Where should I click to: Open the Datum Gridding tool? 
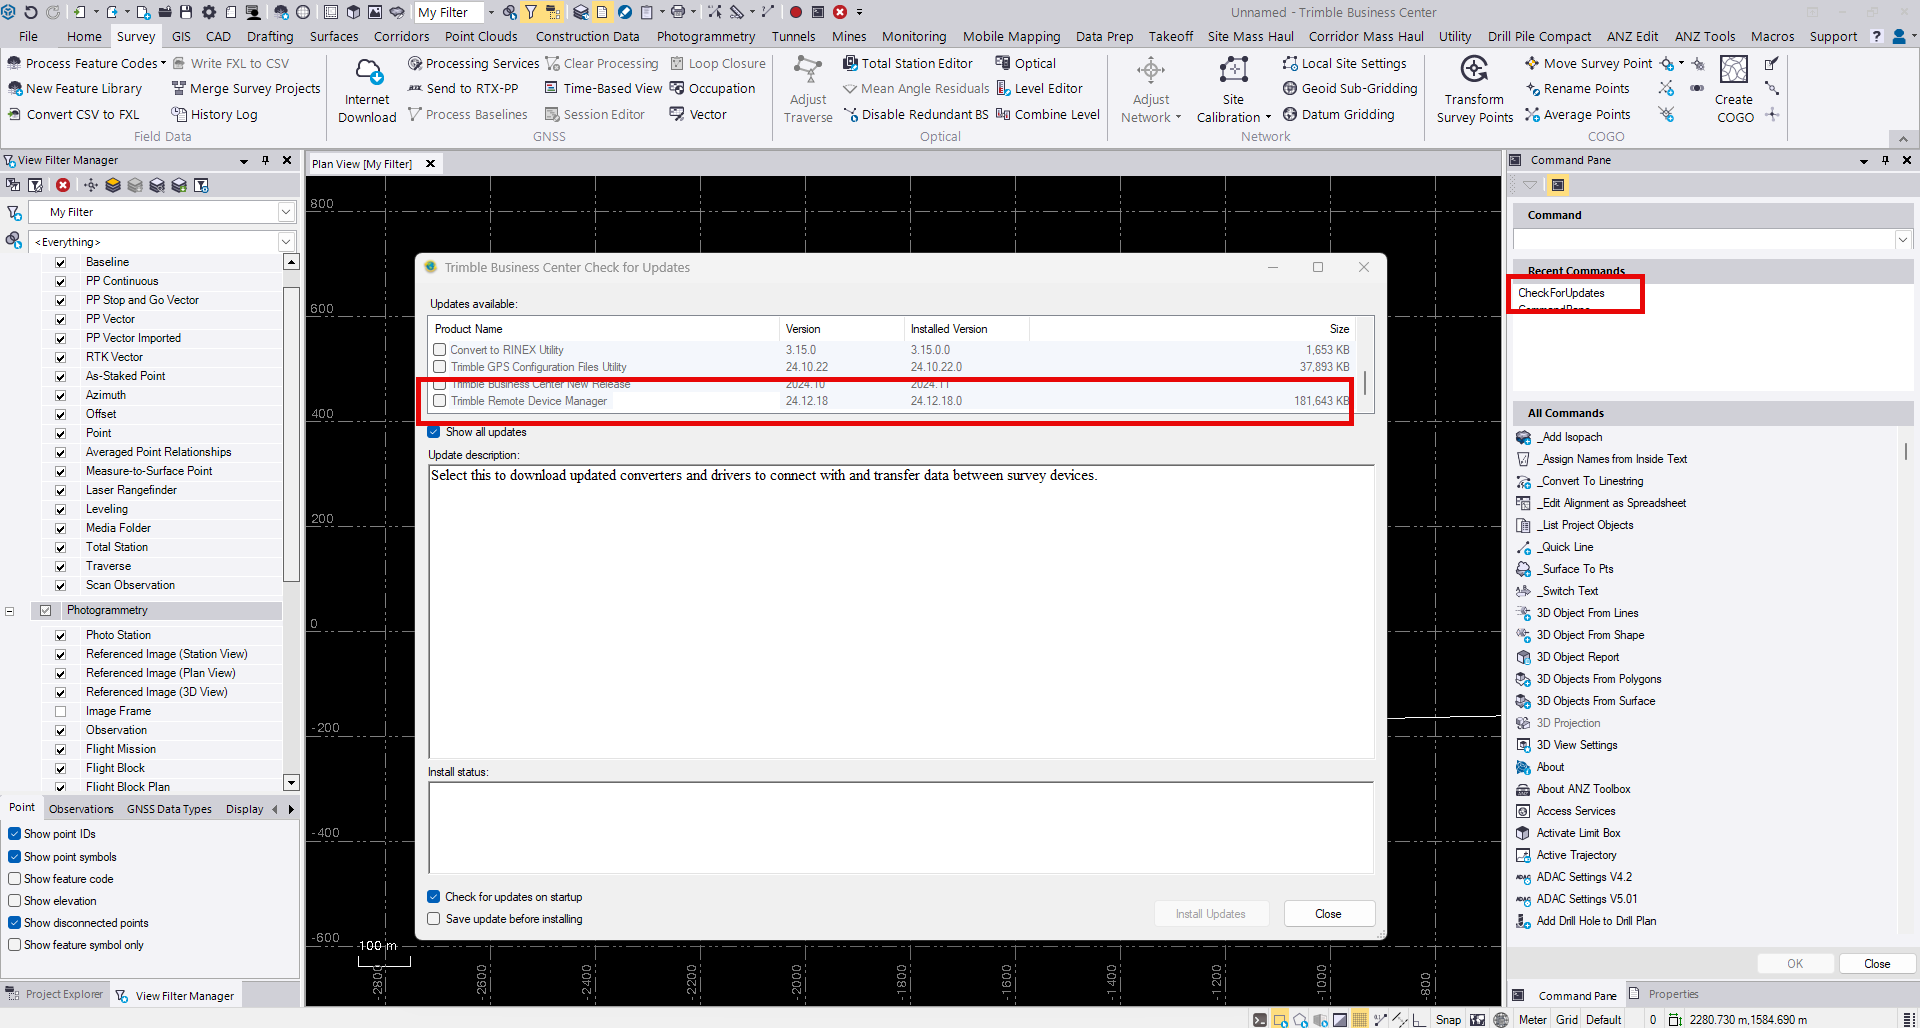[1338, 114]
